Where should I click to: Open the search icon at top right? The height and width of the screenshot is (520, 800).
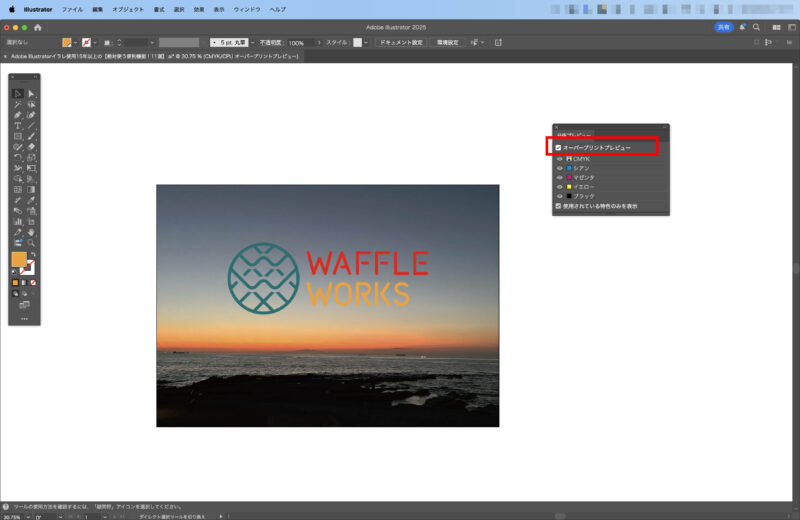click(756, 27)
